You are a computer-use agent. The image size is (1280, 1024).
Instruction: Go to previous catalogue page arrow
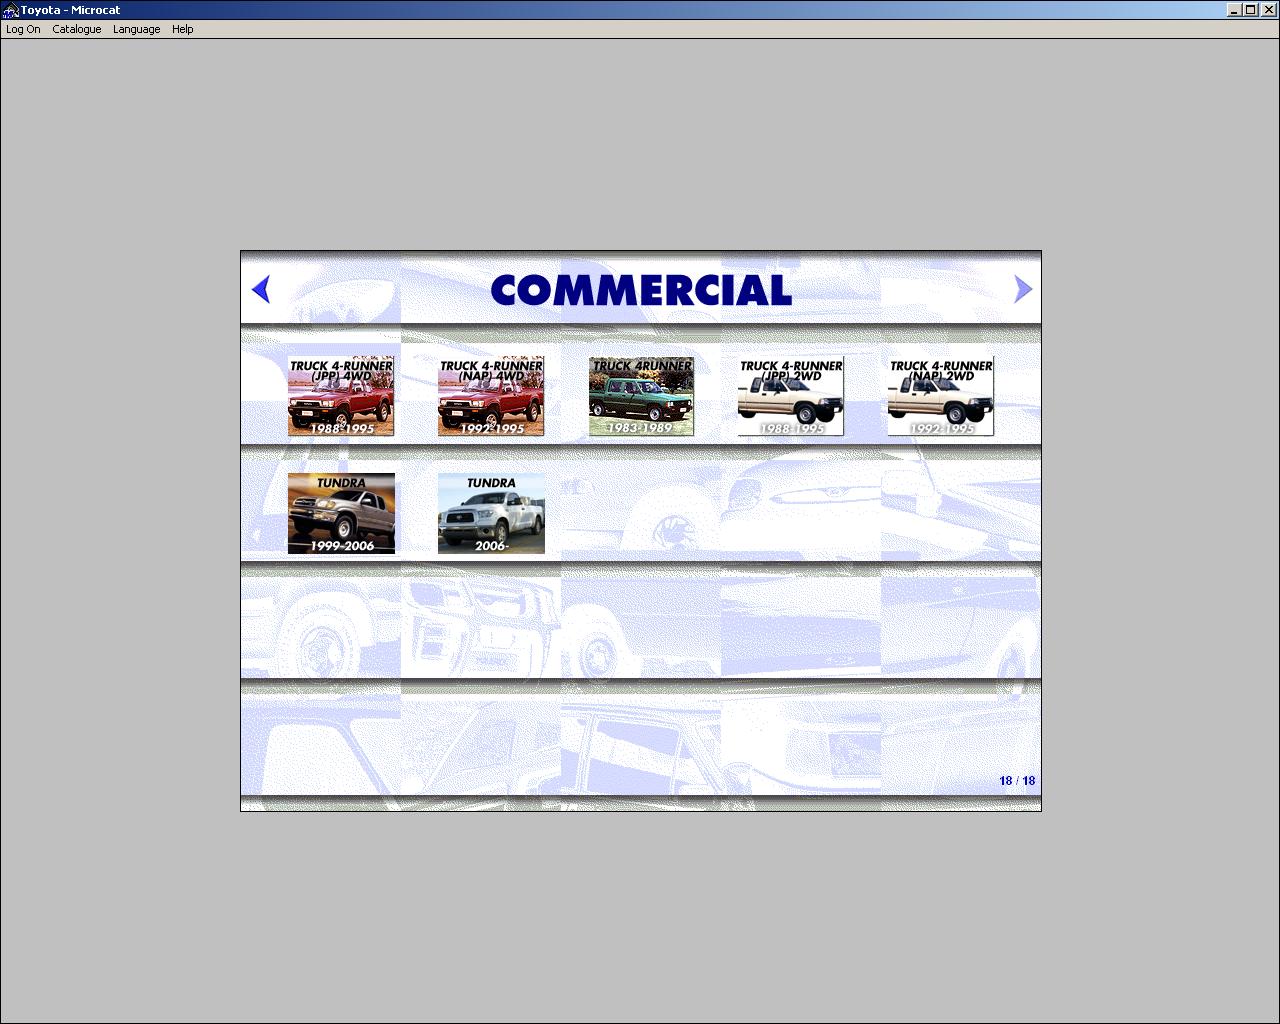point(261,289)
